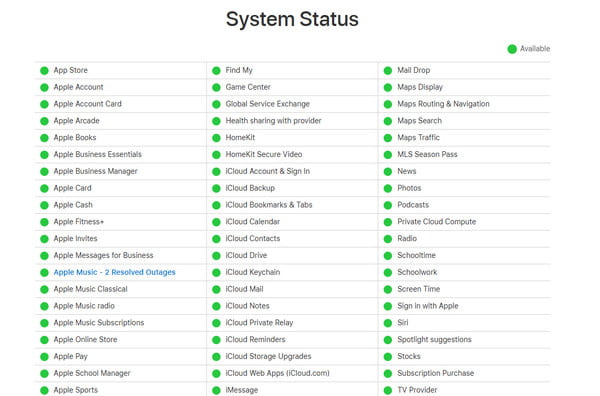This screenshot has height=396, width=600.
Task: Select the Subscription Purchase entry
Action: 435,373
